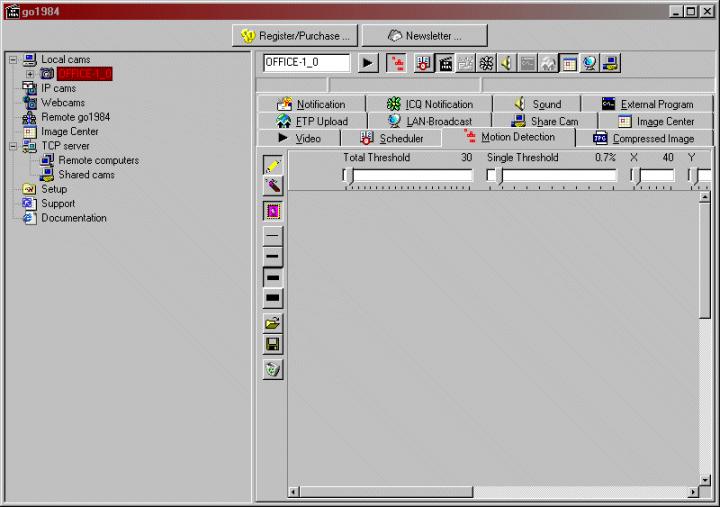Save the mask using the floppy disk icon
This screenshot has width=720, height=507.
click(273, 344)
